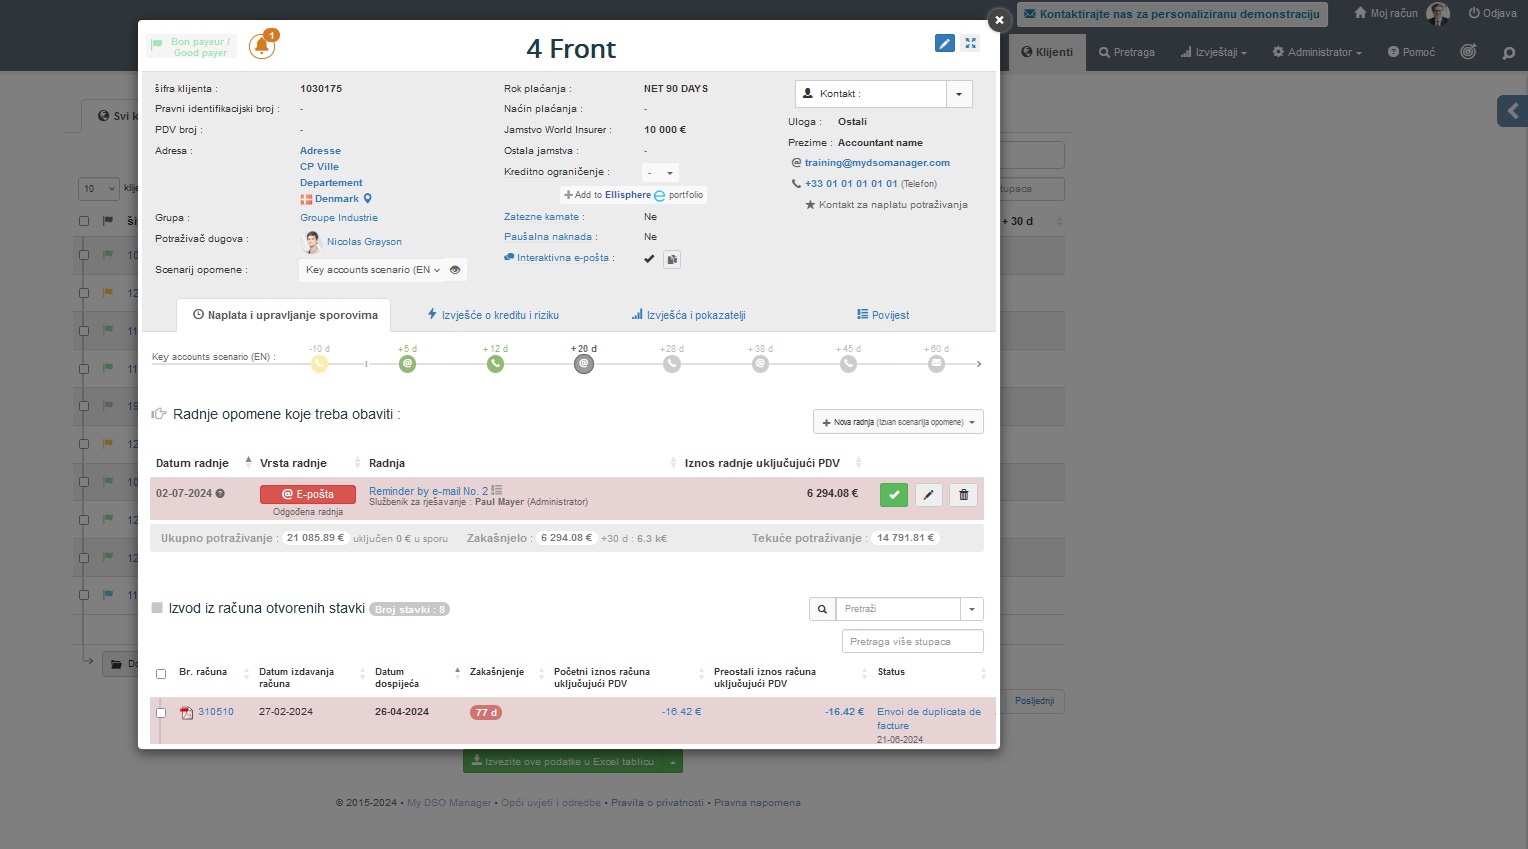Select the +20 d scenario timeline step
The height and width of the screenshot is (849, 1528).
click(584, 364)
